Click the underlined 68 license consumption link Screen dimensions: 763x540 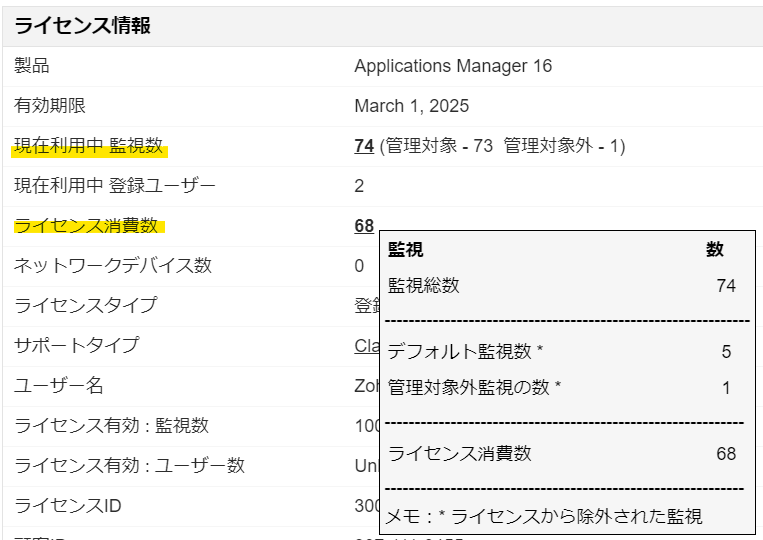pos(364,226)
